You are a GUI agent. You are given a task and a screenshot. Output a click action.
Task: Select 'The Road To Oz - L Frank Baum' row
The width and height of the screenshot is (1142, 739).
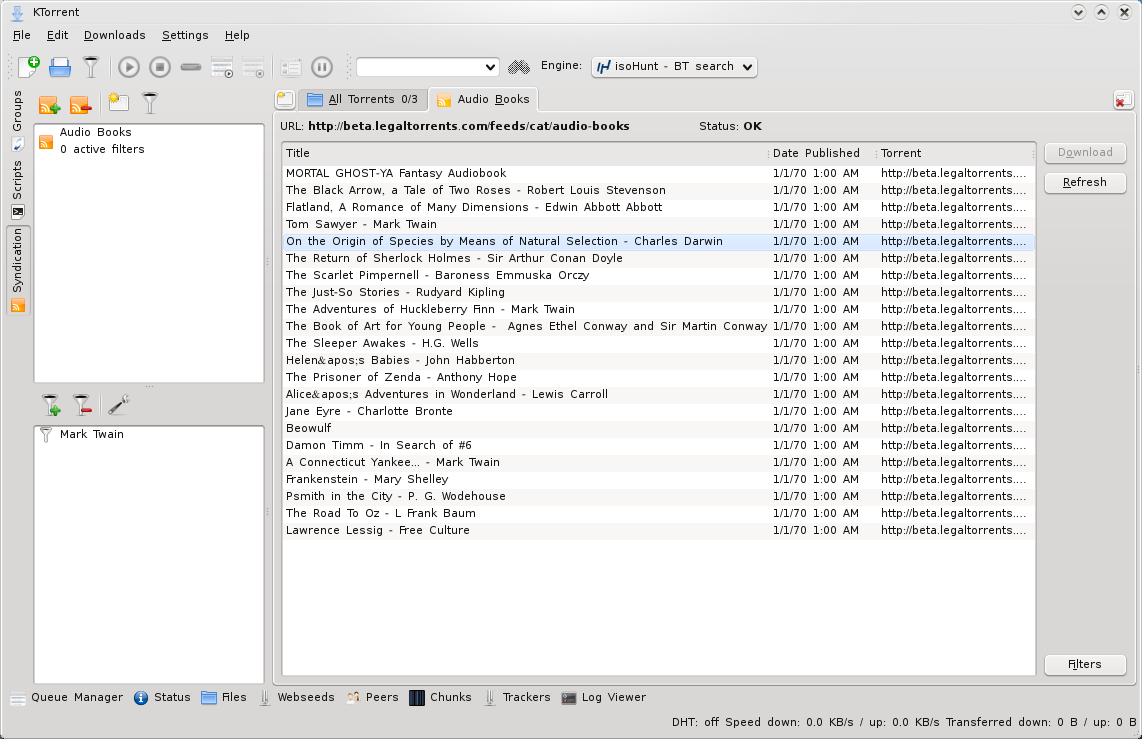coord(658,513)
